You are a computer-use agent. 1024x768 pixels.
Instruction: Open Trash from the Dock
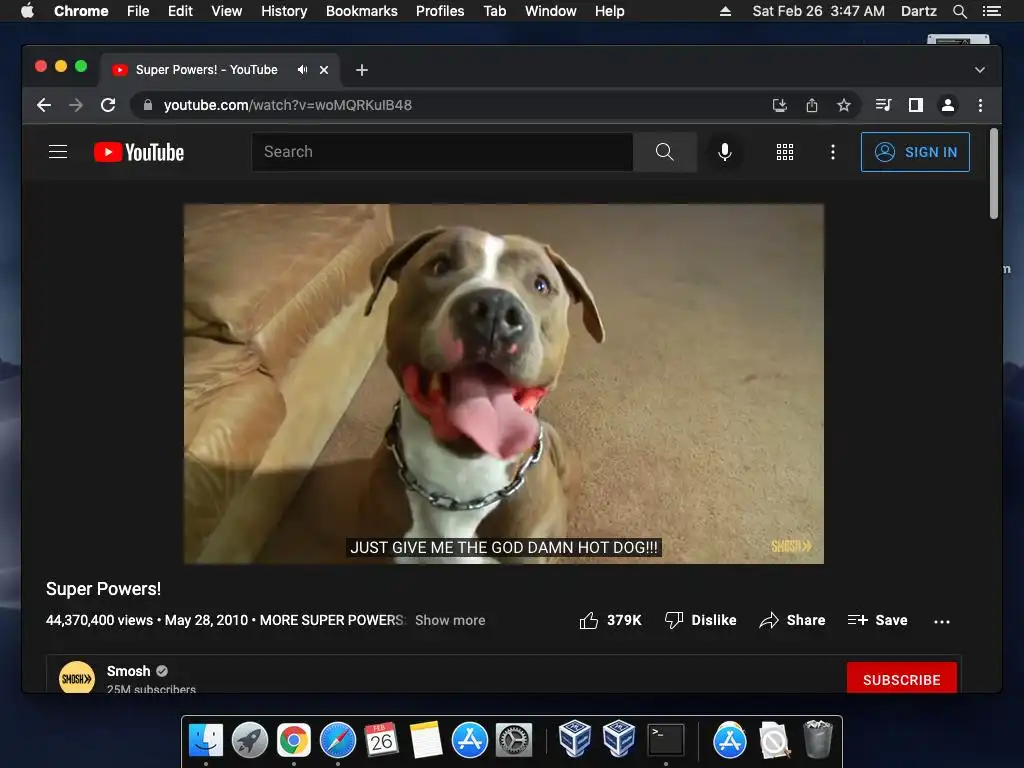pos(818,739)
